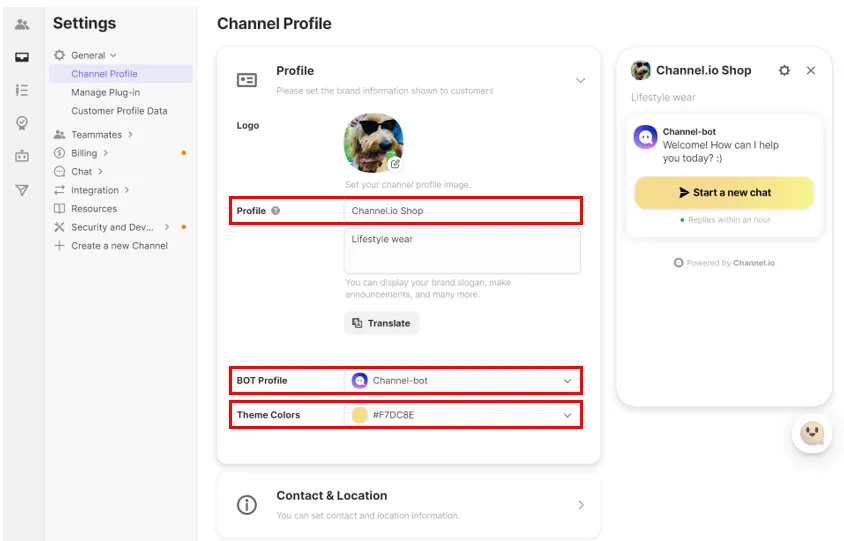Open Teammates settings item
Image resolution: width=844 pixels, height=541 pixels.
[96, 135]
